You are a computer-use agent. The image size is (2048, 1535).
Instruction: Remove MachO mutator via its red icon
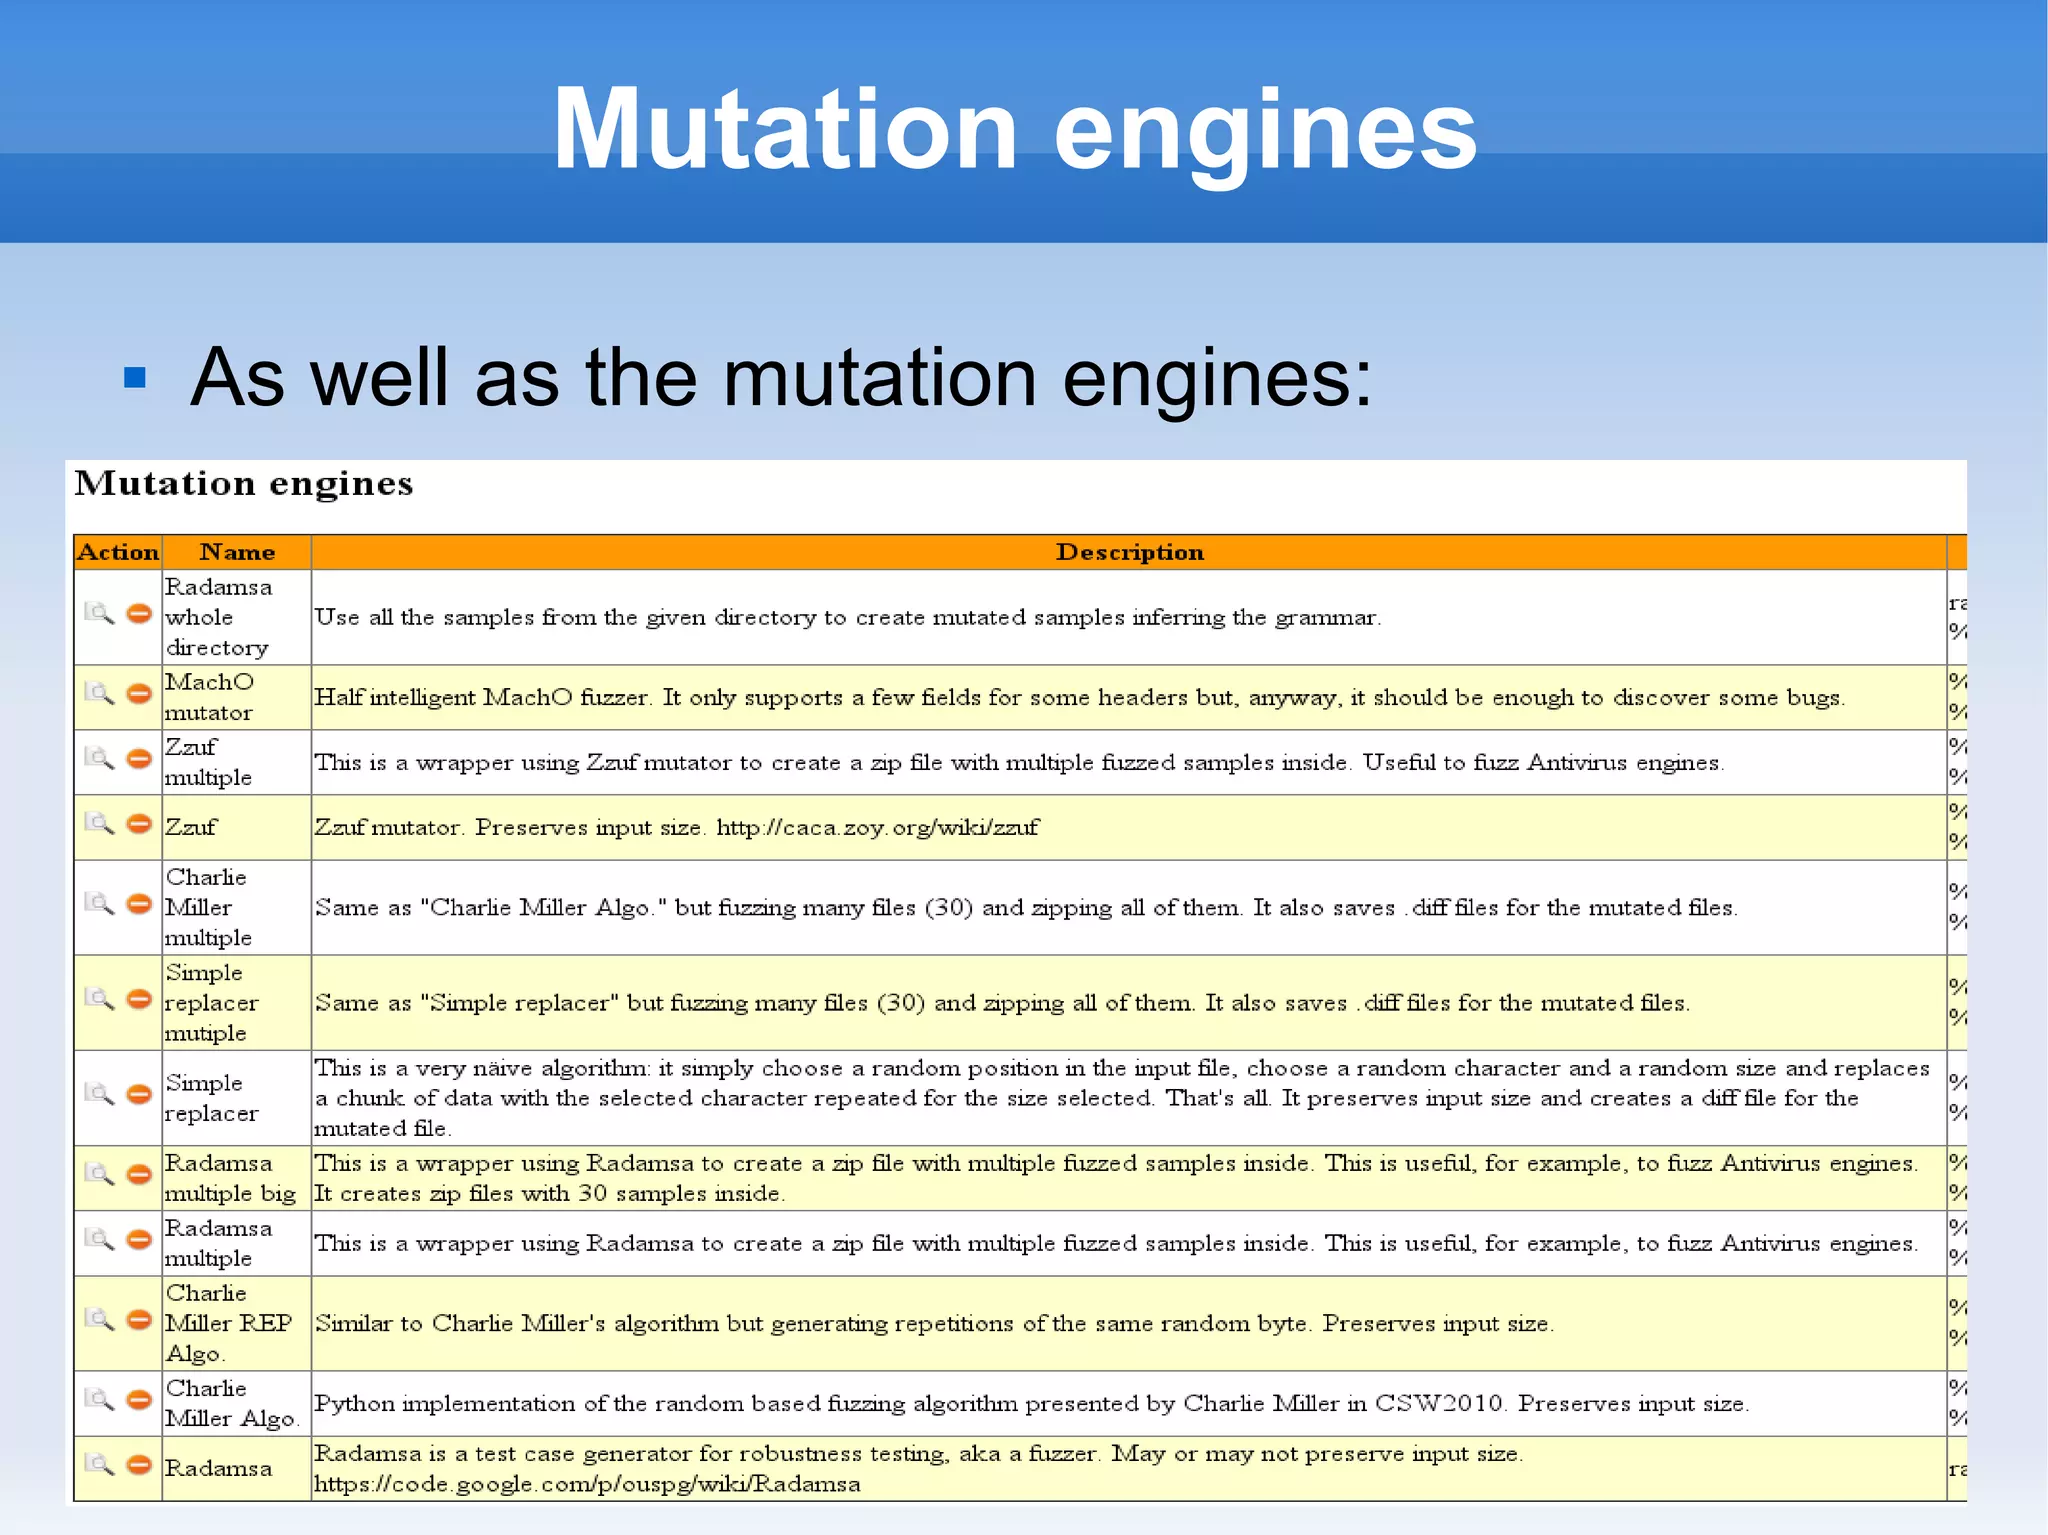[x=139, y=693]
